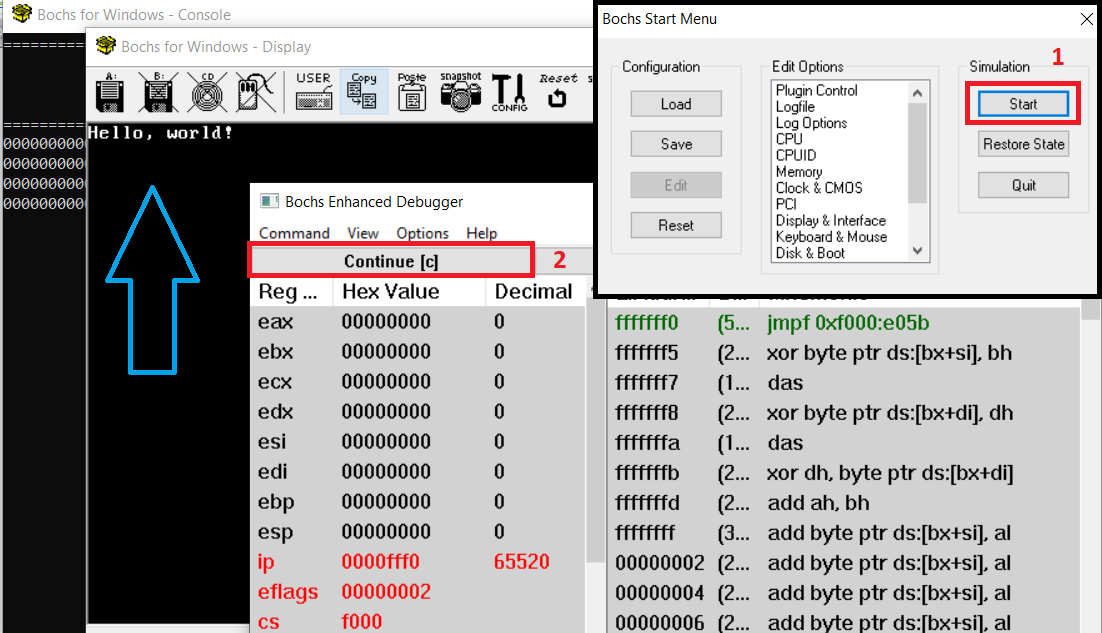Image resolution: width=1102 pixels, height=633 pixels.
Task: Select Plugin Control in Edit Options
Action: tap(817, 91)
